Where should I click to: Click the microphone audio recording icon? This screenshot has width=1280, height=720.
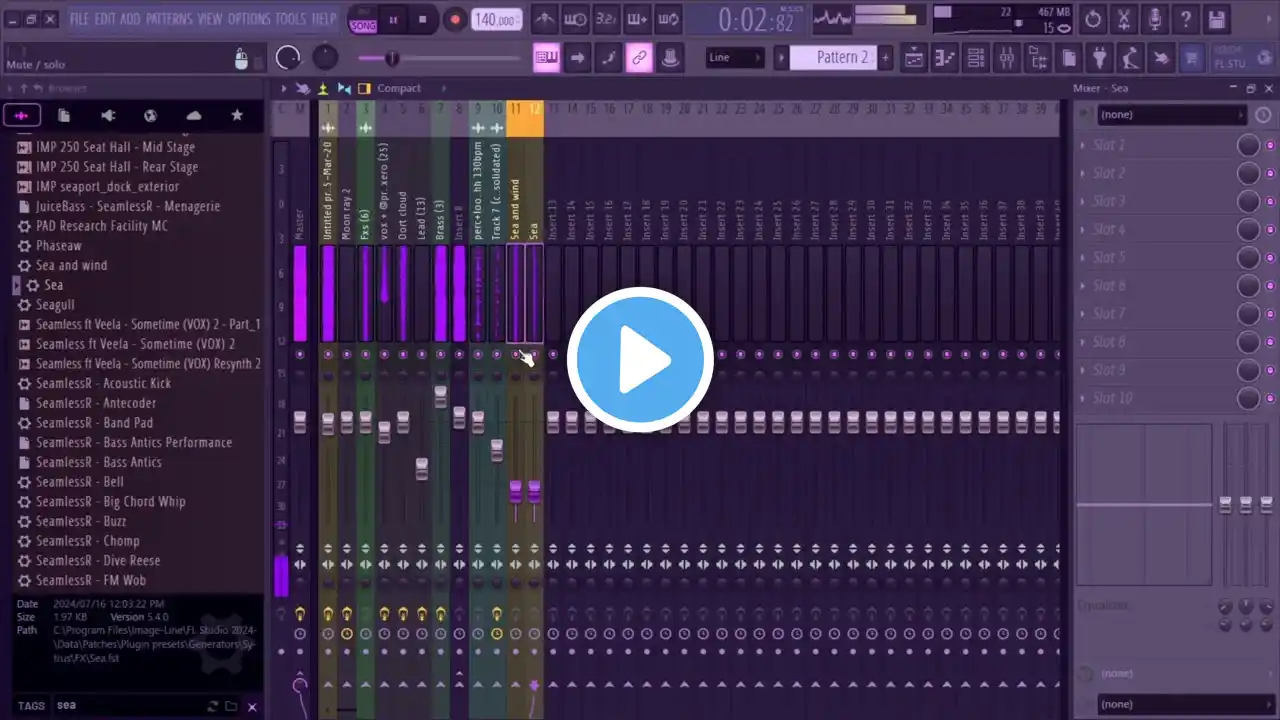(x=1154, y=19)
